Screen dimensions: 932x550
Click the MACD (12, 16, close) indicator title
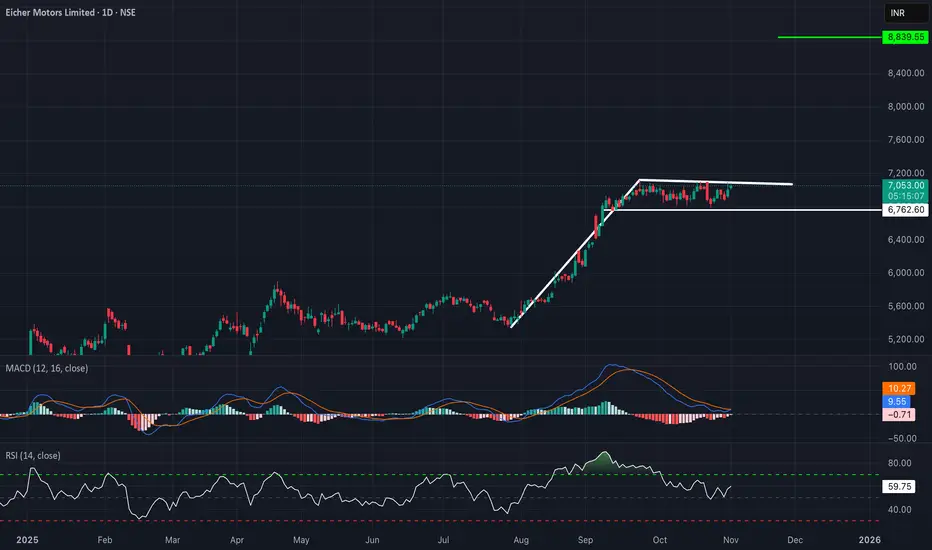(46, 369)
